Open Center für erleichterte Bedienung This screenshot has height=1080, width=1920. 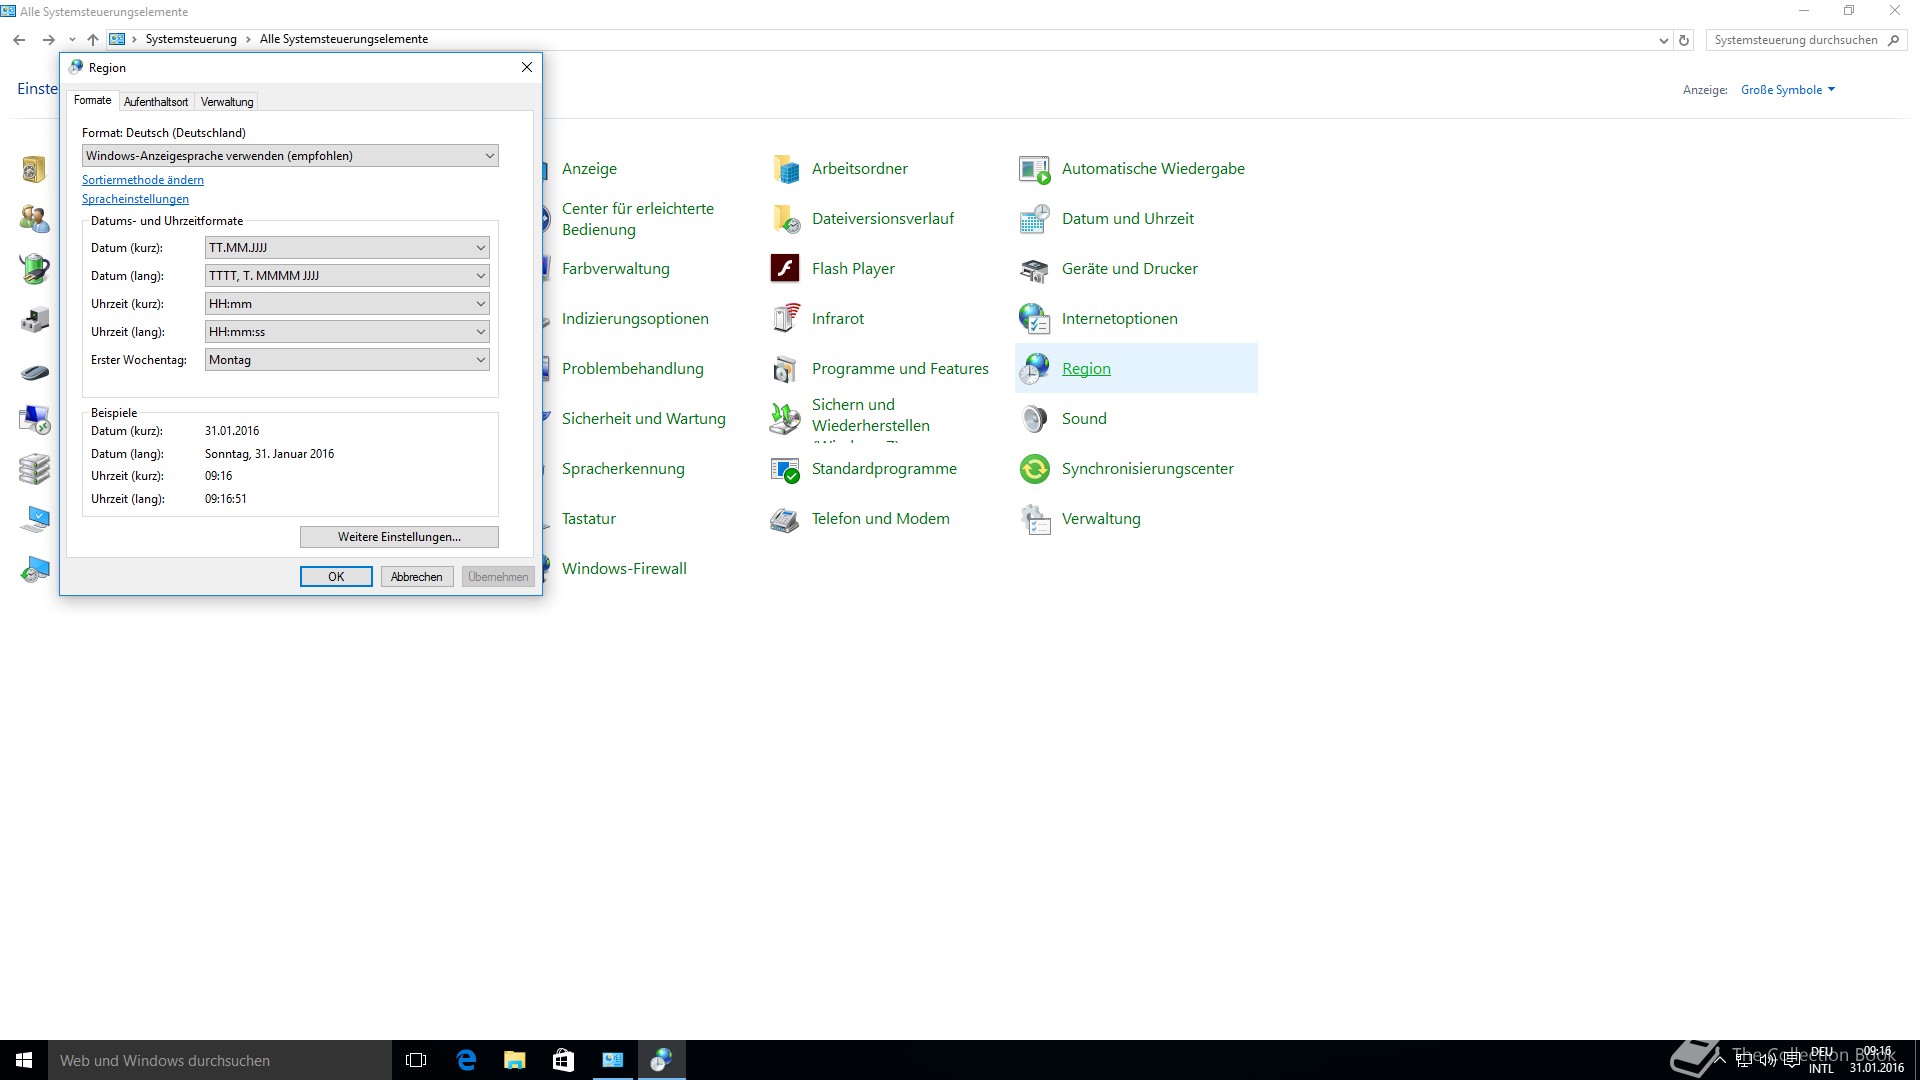pos(638,219)
